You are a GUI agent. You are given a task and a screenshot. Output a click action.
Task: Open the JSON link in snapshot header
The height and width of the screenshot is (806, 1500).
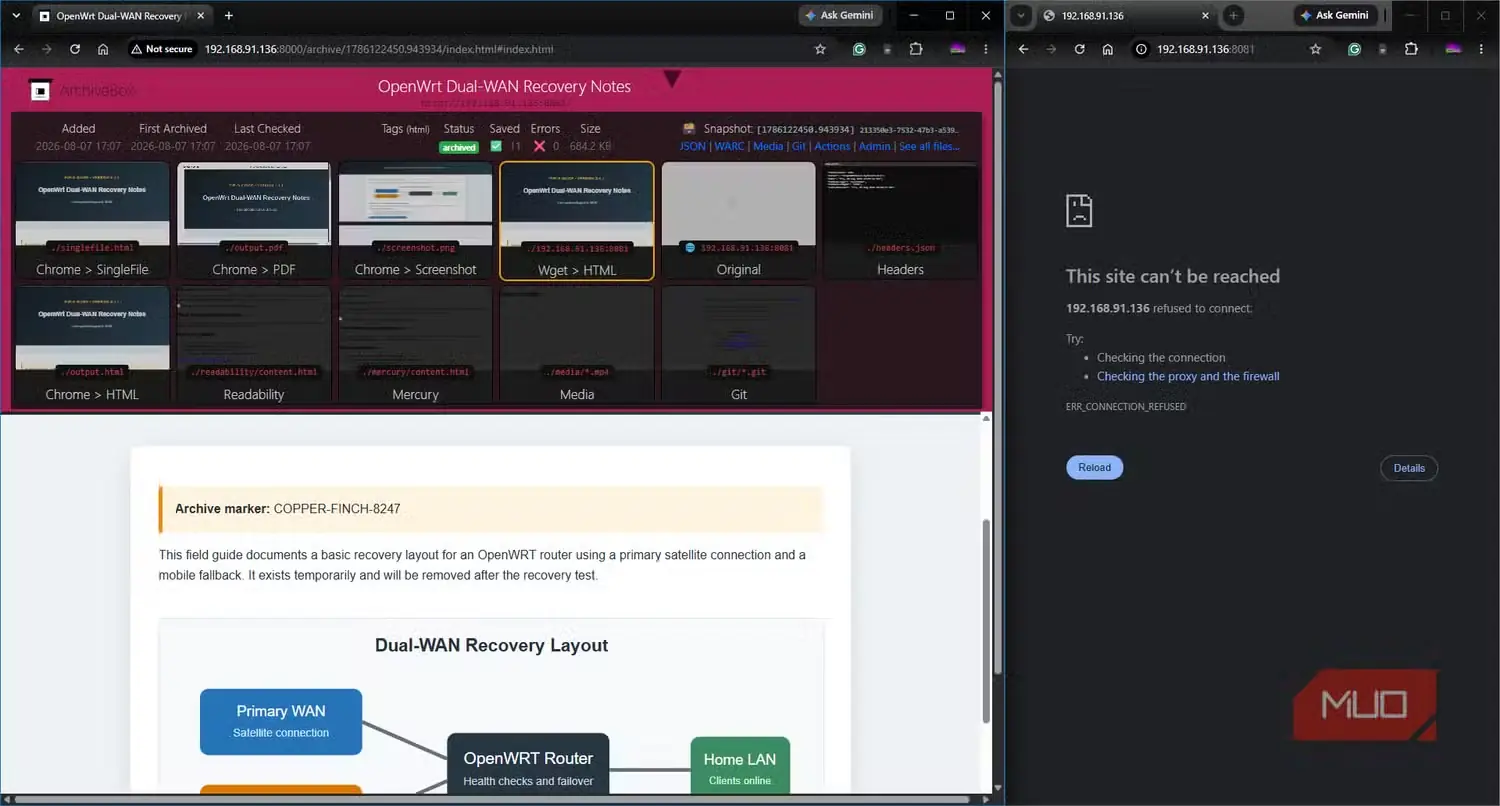tap(692, 146)
